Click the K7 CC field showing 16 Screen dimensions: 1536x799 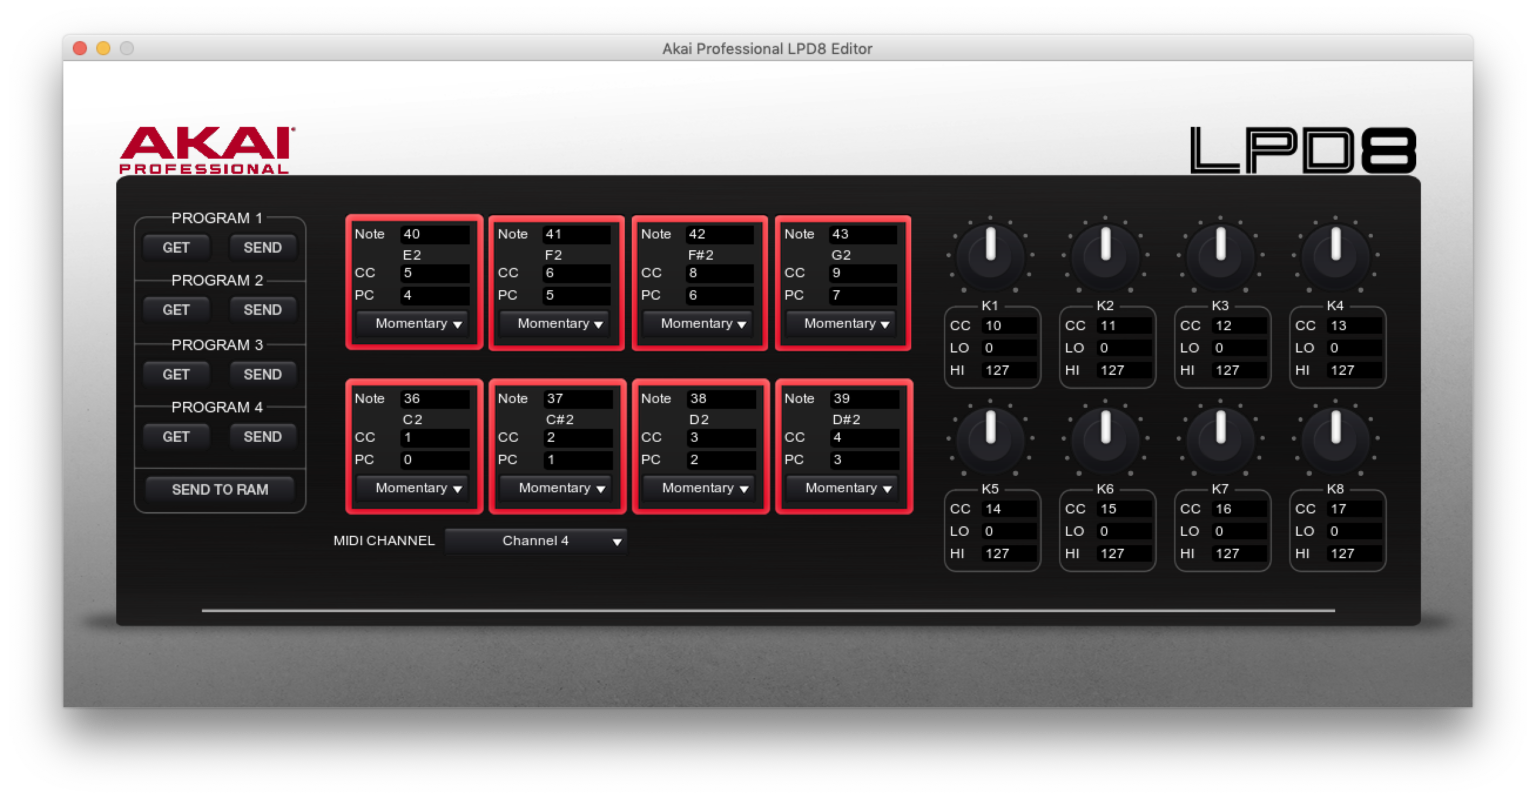point(1239,509)
